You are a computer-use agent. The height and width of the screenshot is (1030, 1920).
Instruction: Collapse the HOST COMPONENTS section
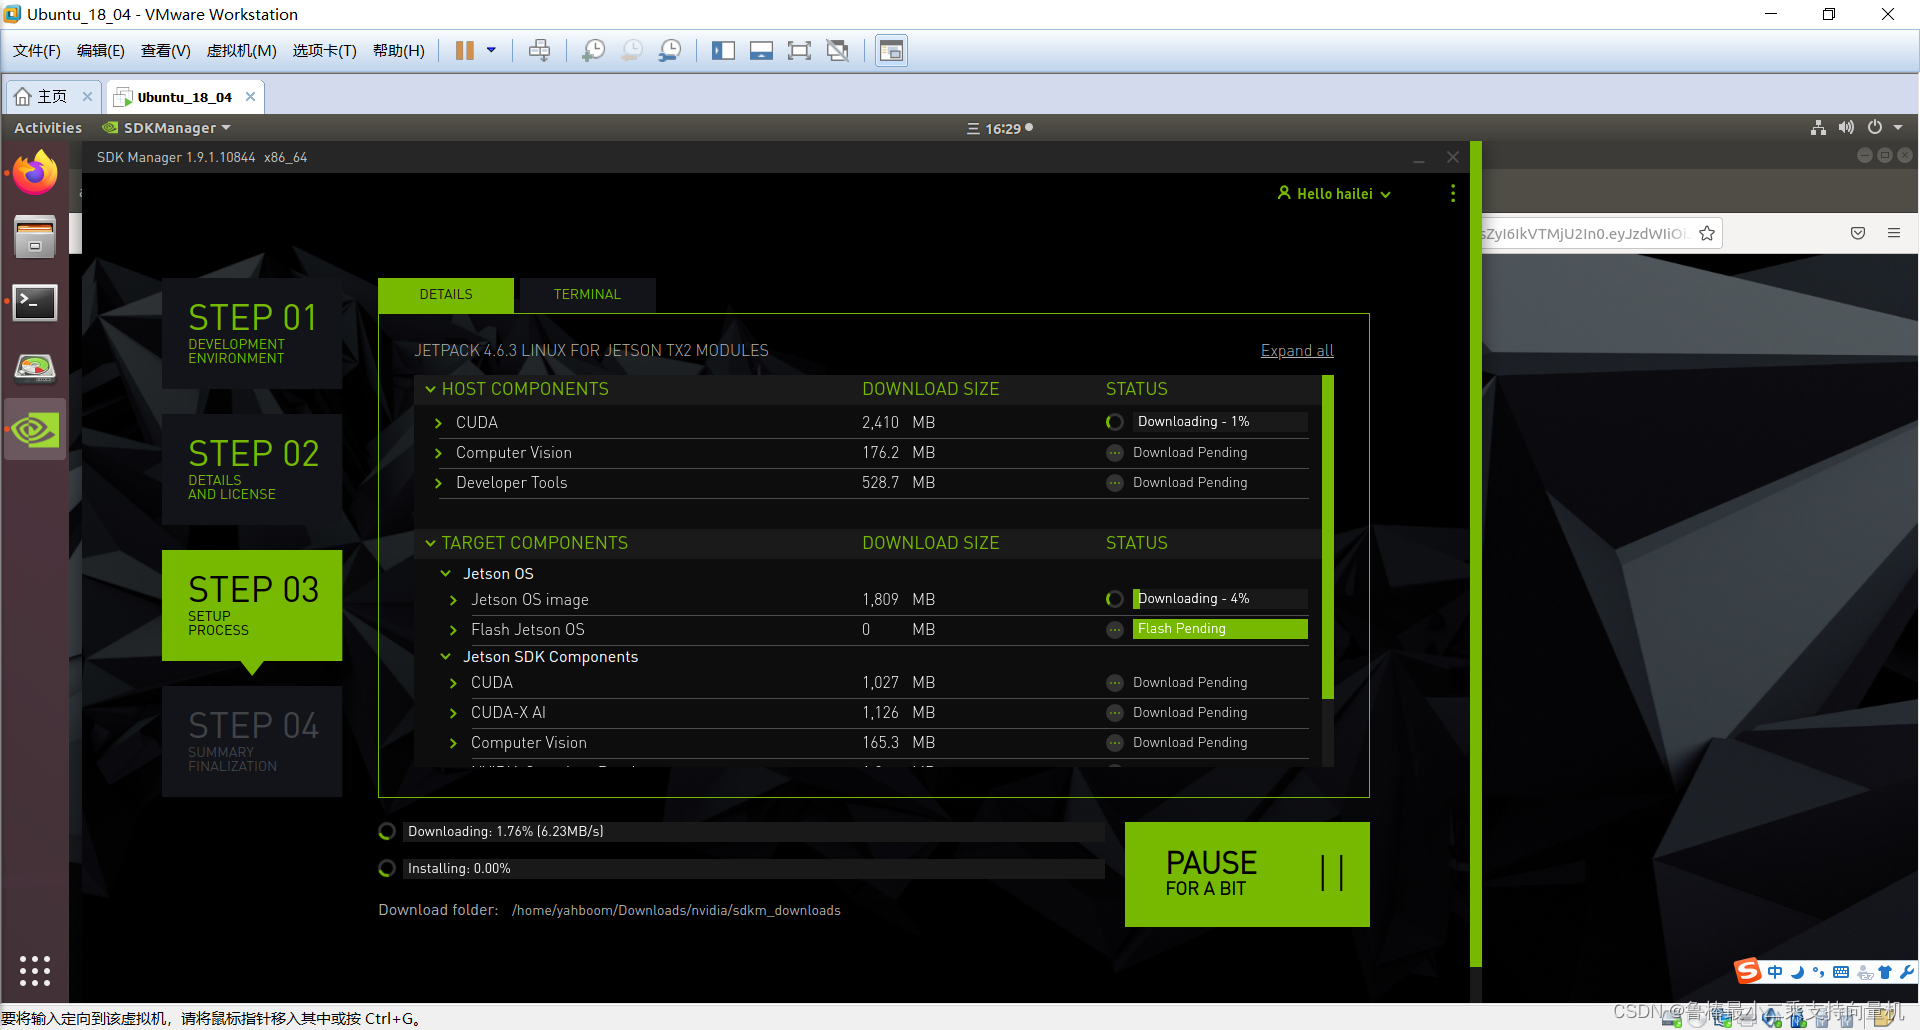[431, 389]
